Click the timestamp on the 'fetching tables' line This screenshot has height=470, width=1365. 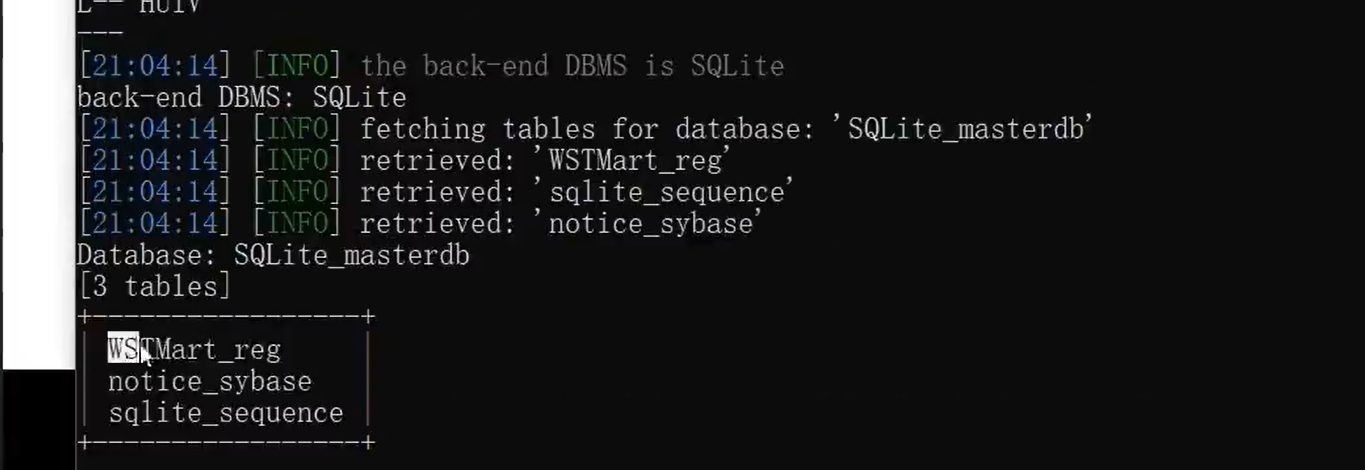pyautogui.click(x=155, y=129)
